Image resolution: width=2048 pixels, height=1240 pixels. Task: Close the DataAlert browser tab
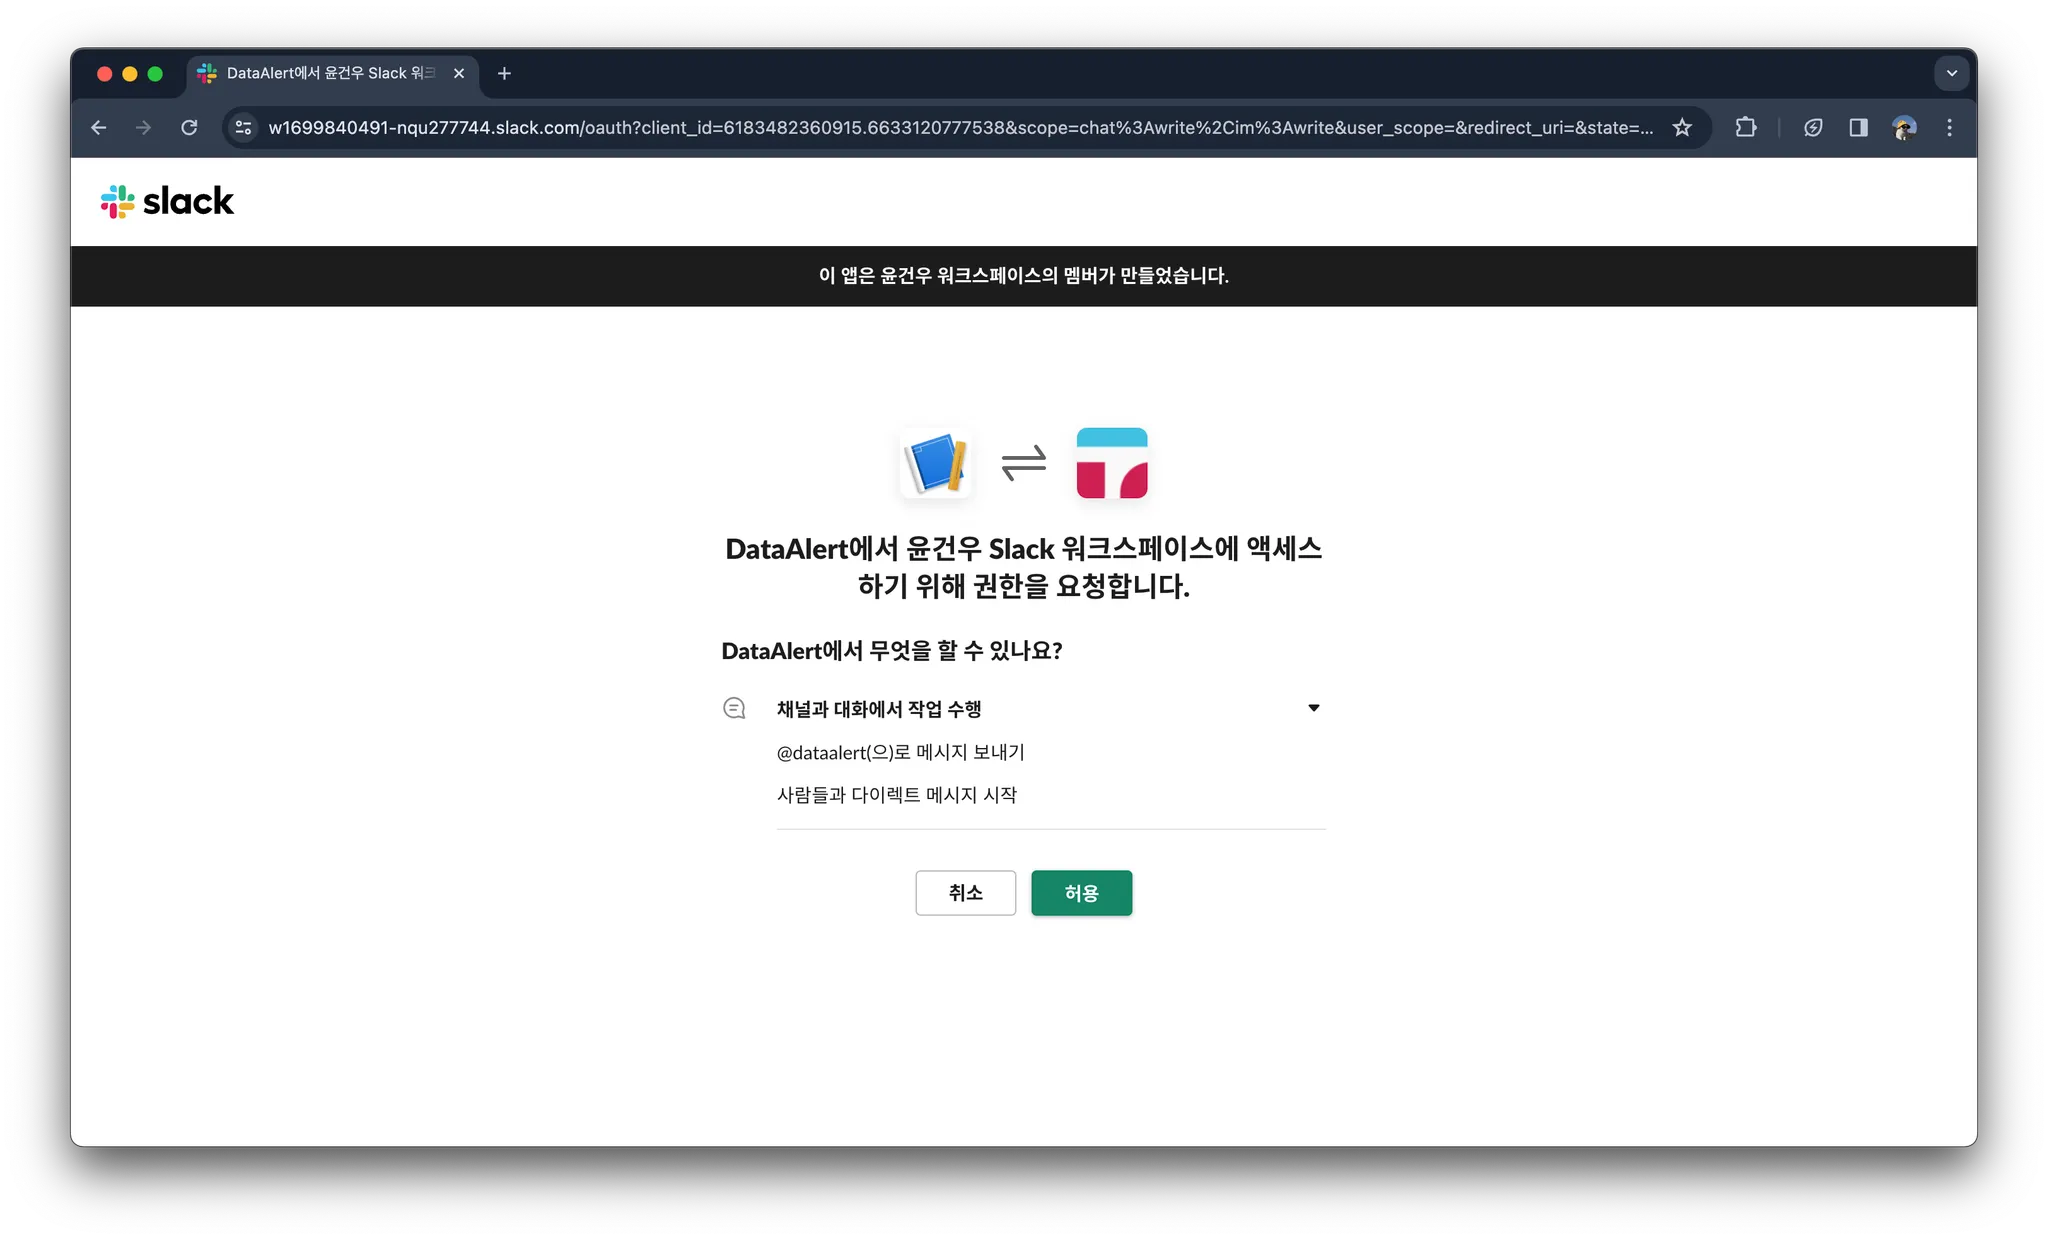click(x=459, y=73)
